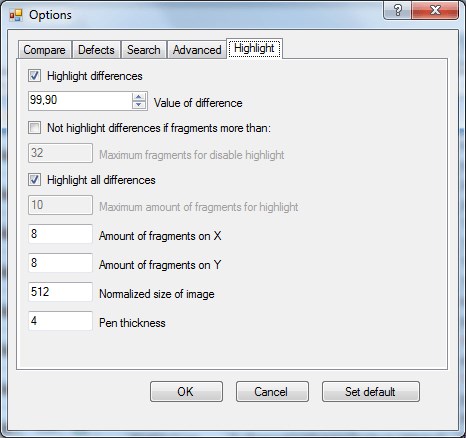This screenshot has height=438, width=466.
Task: Click the help question mark button
Action: [x=397, y=10]
